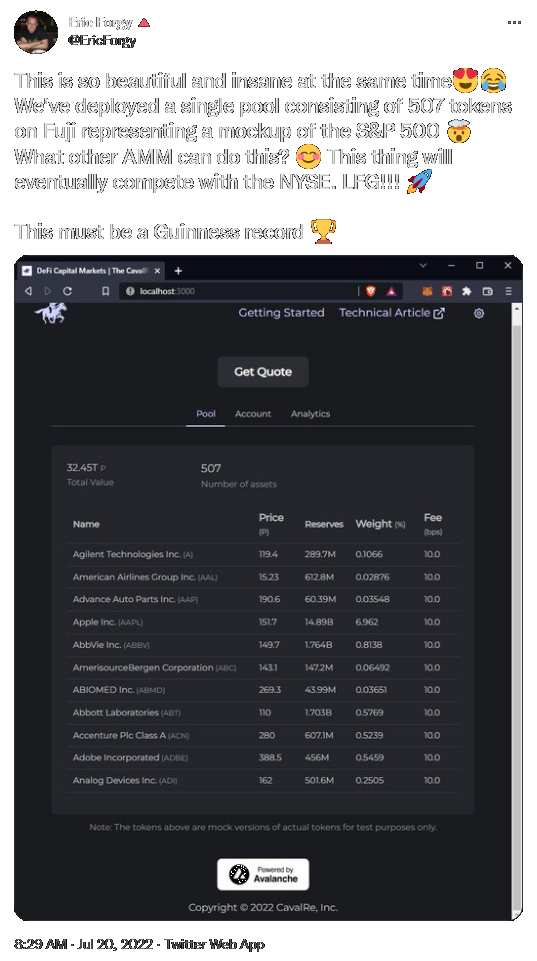
Task: Switch to the Account tab
Action: 253,414
